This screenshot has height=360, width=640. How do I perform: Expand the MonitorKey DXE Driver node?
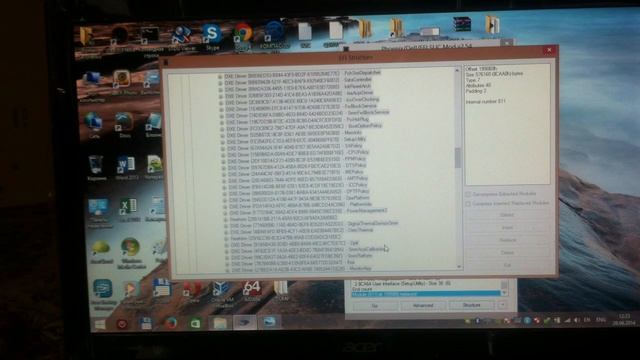coord(227,270)
